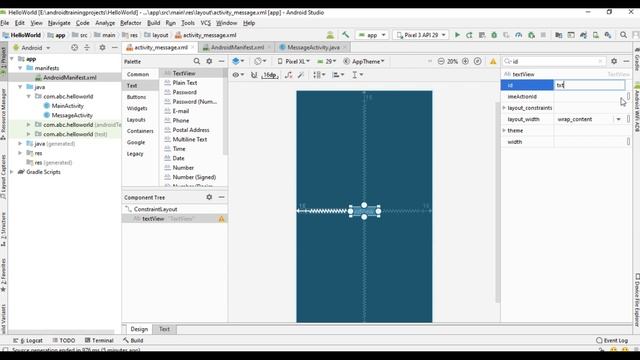The height and width of the screenshot is (360, 640).
Task: Click the Debug app bug icon
Action: click(494, 35)
